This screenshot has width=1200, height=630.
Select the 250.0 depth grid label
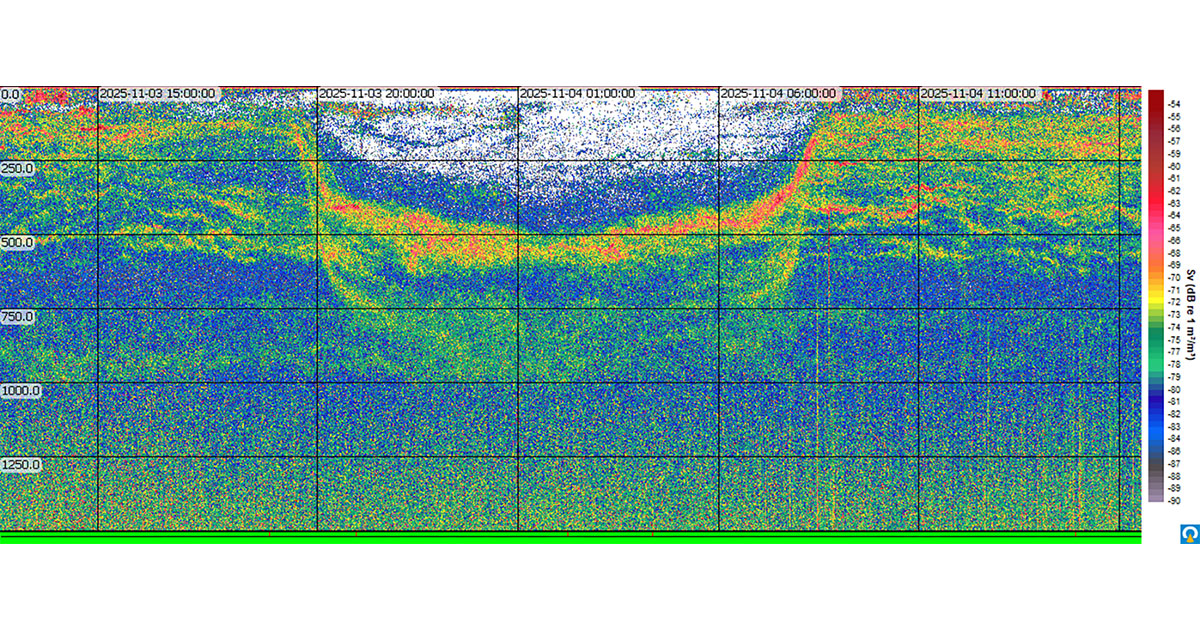pos(17,168)
